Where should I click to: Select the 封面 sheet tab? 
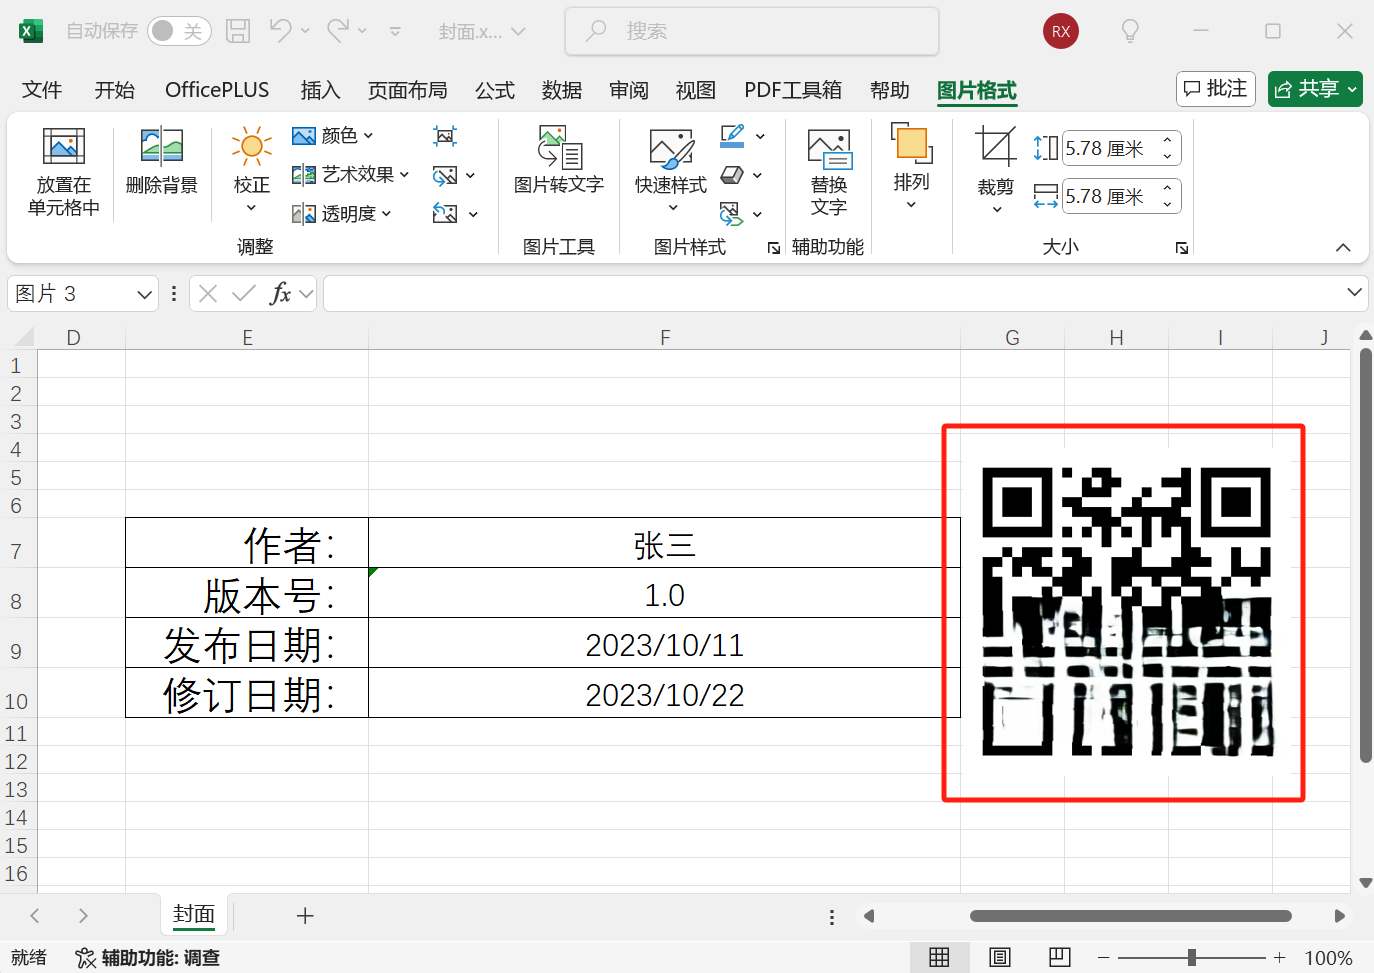coord(193,914)
